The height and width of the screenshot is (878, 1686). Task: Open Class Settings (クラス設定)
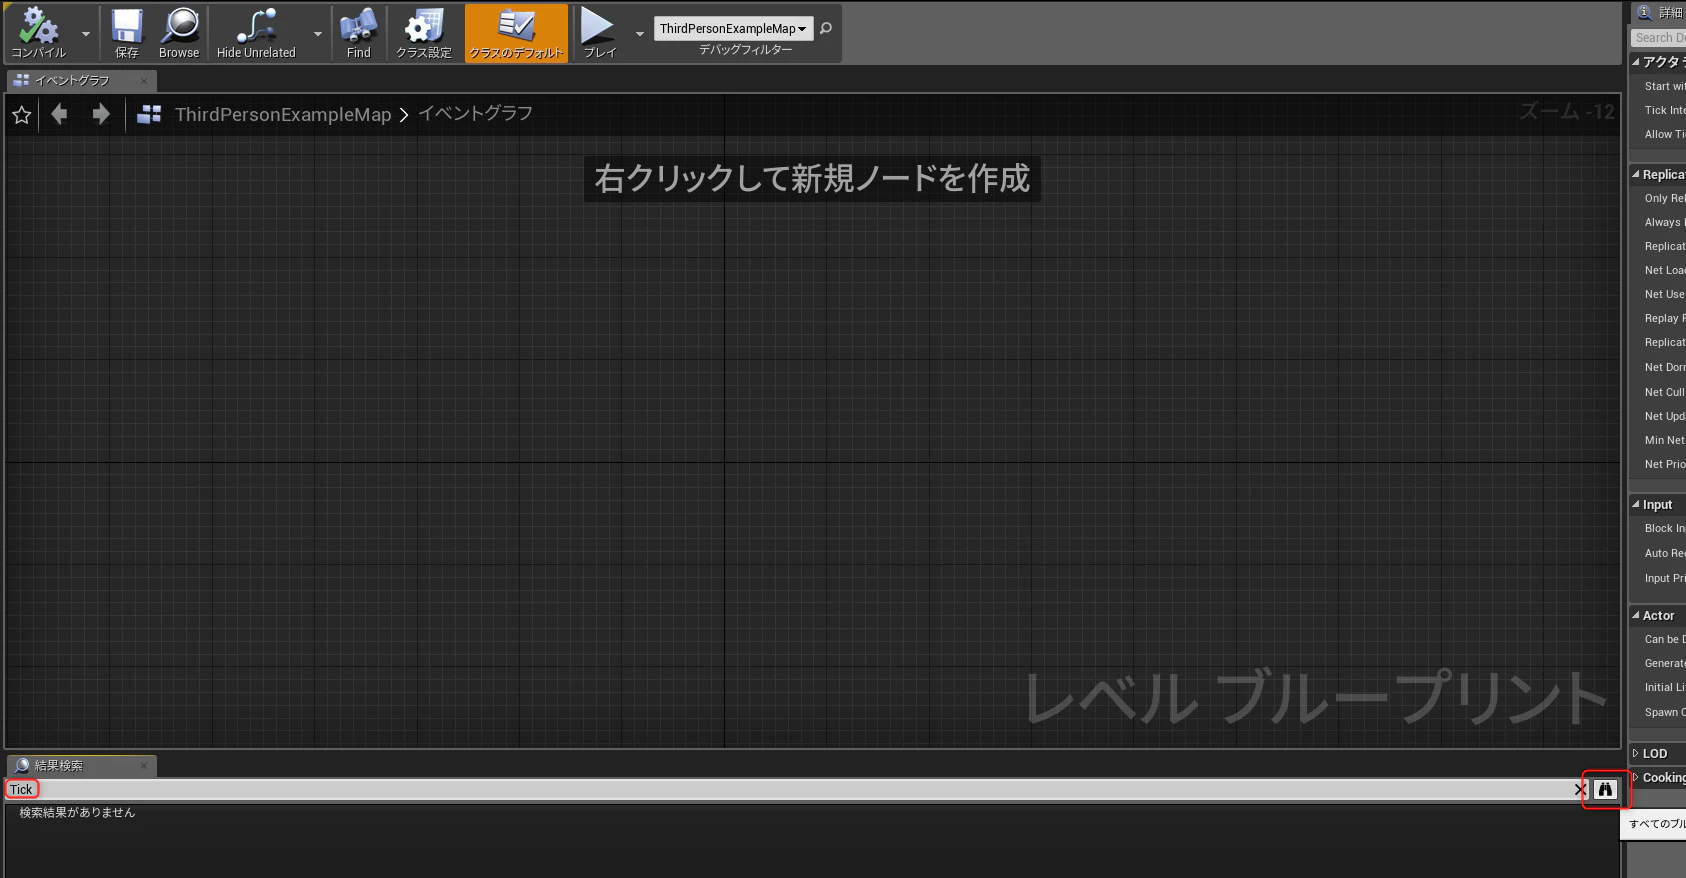(x=424, y=33)
